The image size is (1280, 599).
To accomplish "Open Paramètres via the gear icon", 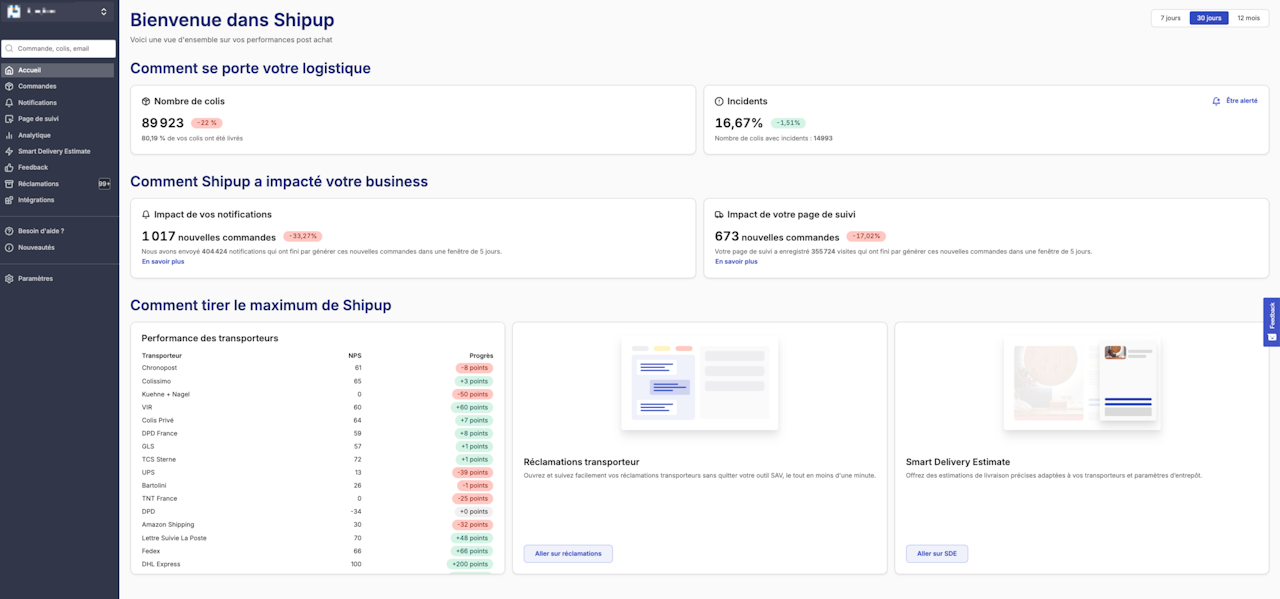I will 9,279.
